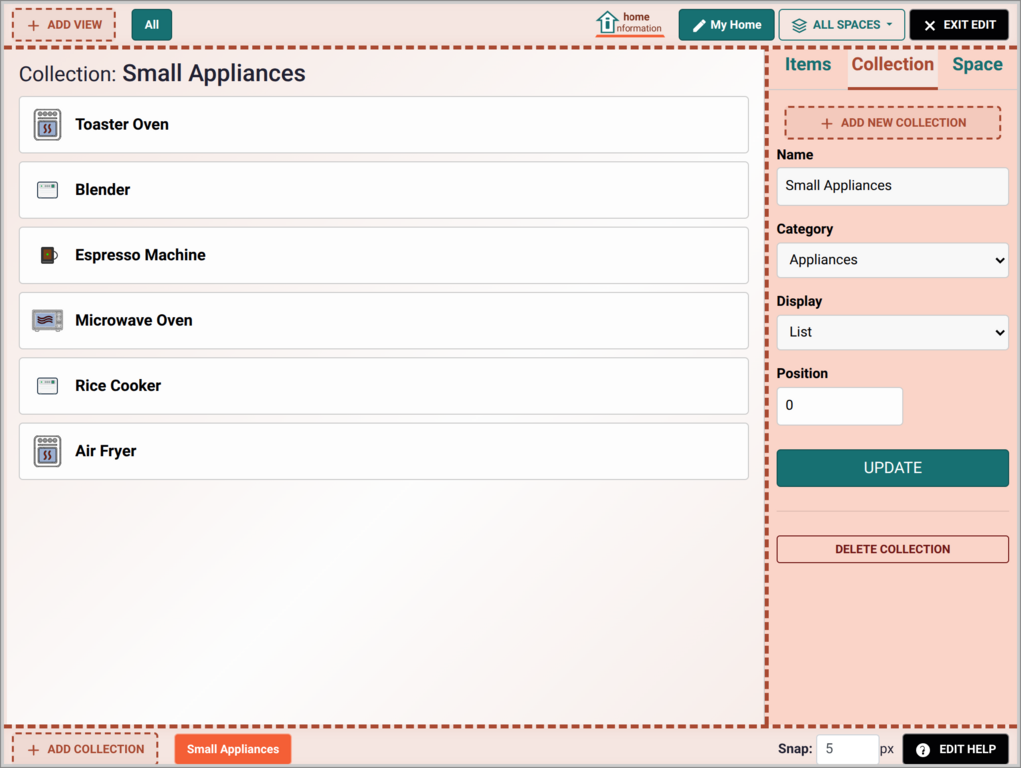Select the Collection tab
The height and width of the screenshot is (768, 1021).
click(x=892, y=64)
